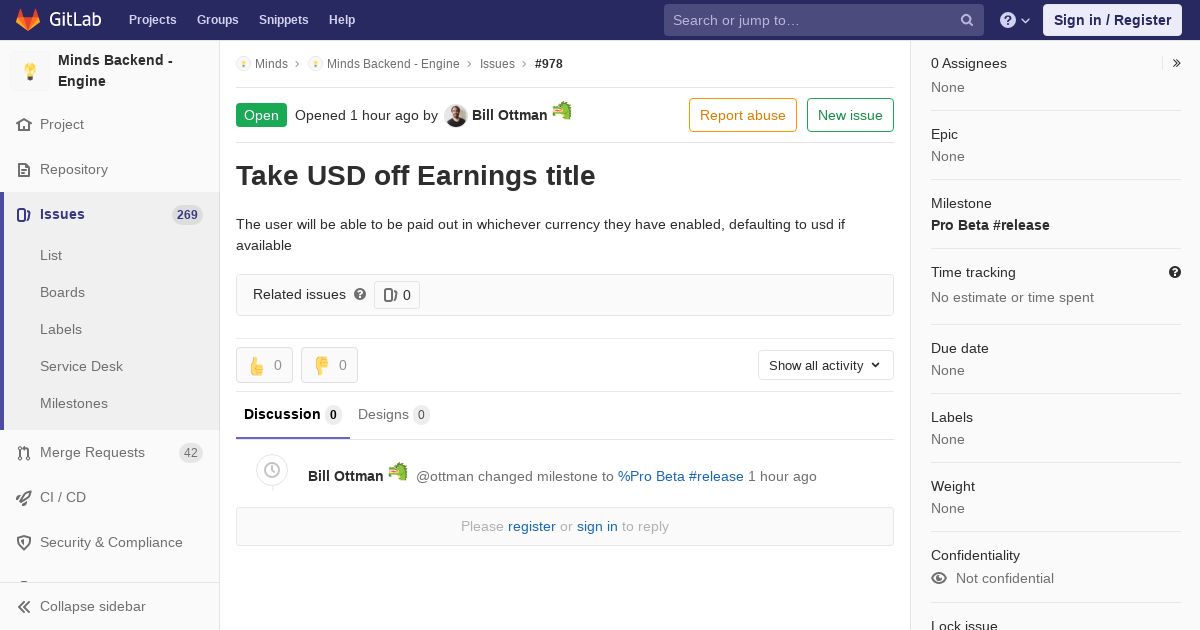
Task: Open the Projects menu in navbar
Action: pos(153,20)
